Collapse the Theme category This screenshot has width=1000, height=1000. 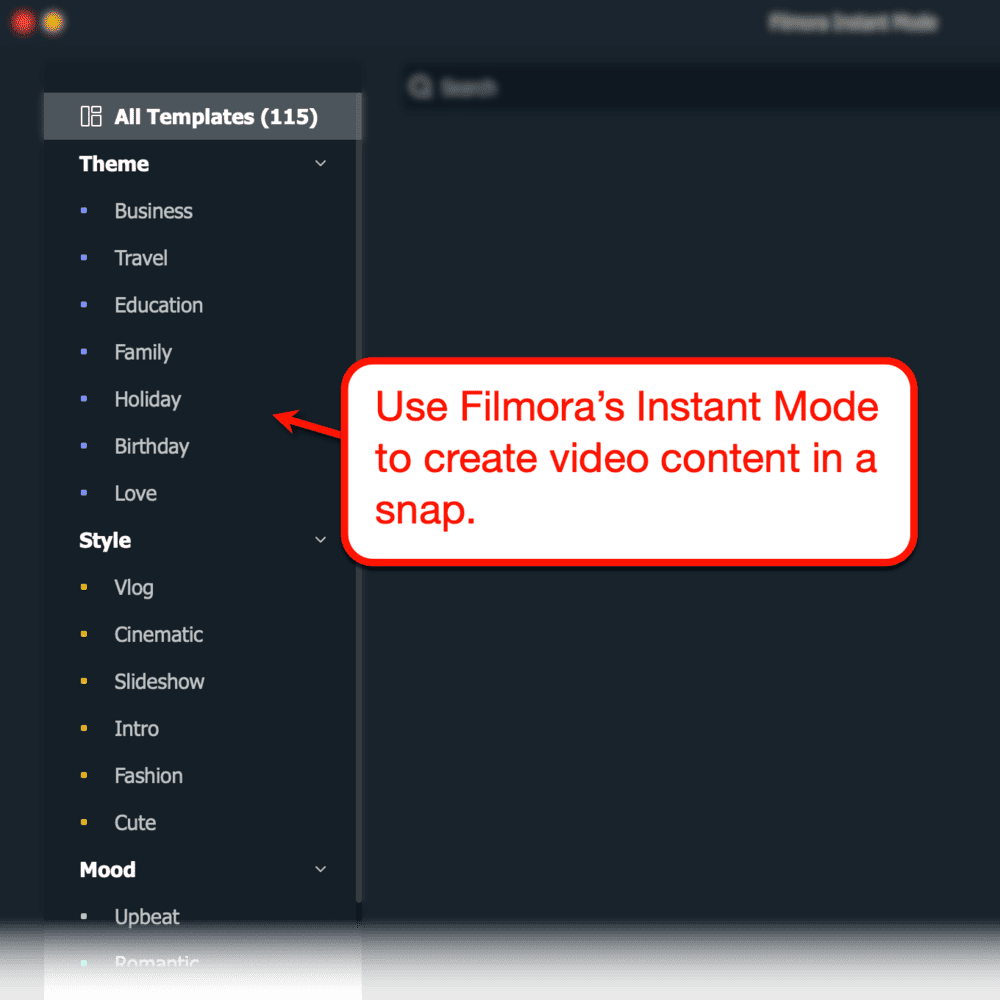click(x=320, y=162)
